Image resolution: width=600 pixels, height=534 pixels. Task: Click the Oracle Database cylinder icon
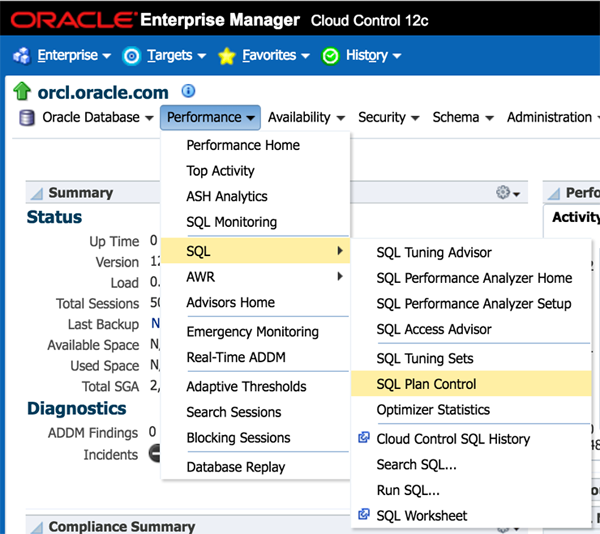28,118
